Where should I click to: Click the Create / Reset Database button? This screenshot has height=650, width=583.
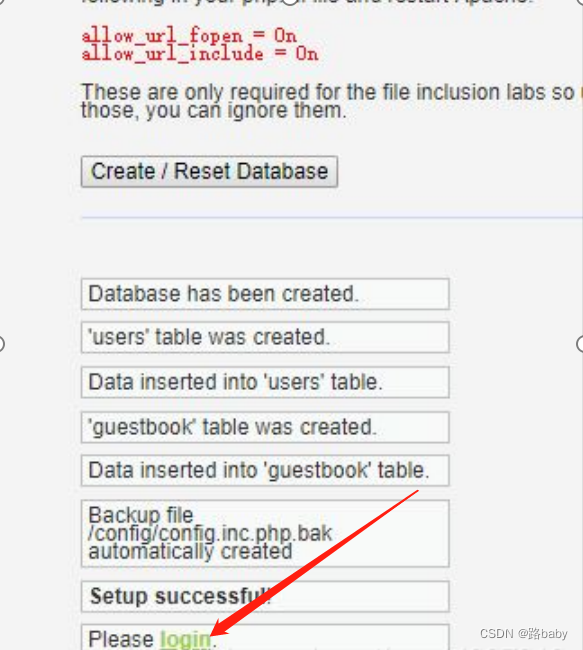209,172
